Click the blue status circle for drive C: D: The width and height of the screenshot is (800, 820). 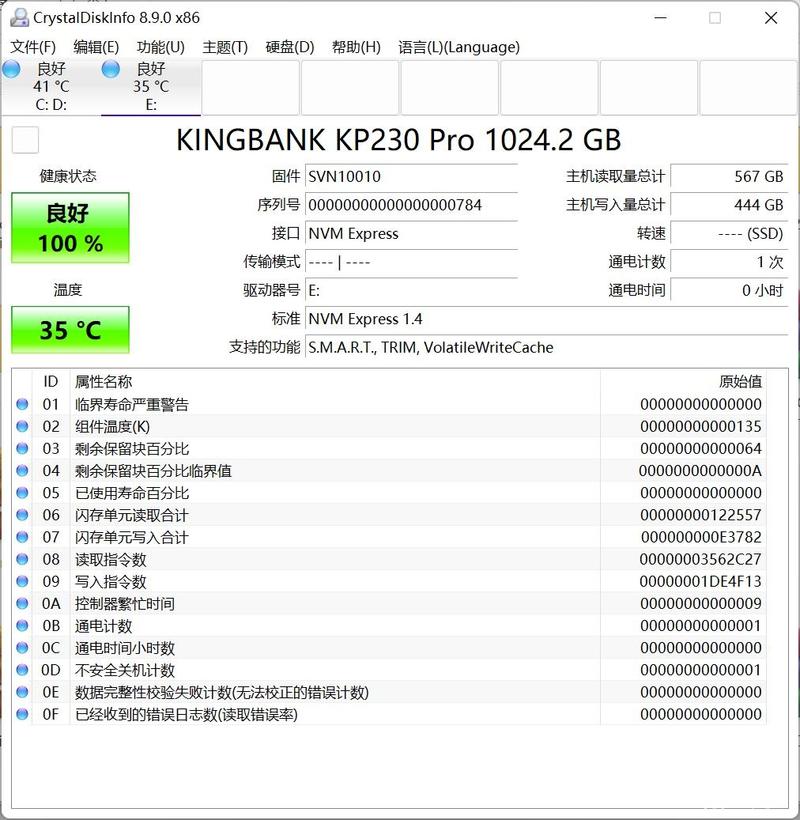pyautogui.click(x=12, y=69)
